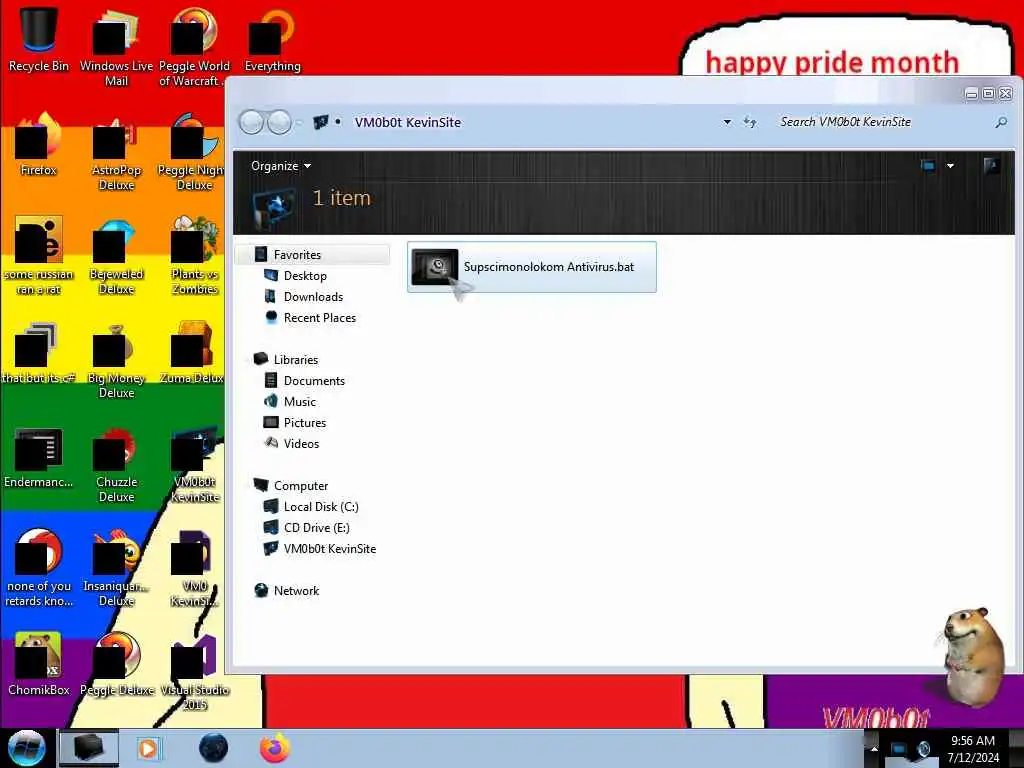Launch Firefox from the desktop
Screen dimensions: 1024x768
tap(39, 144)
